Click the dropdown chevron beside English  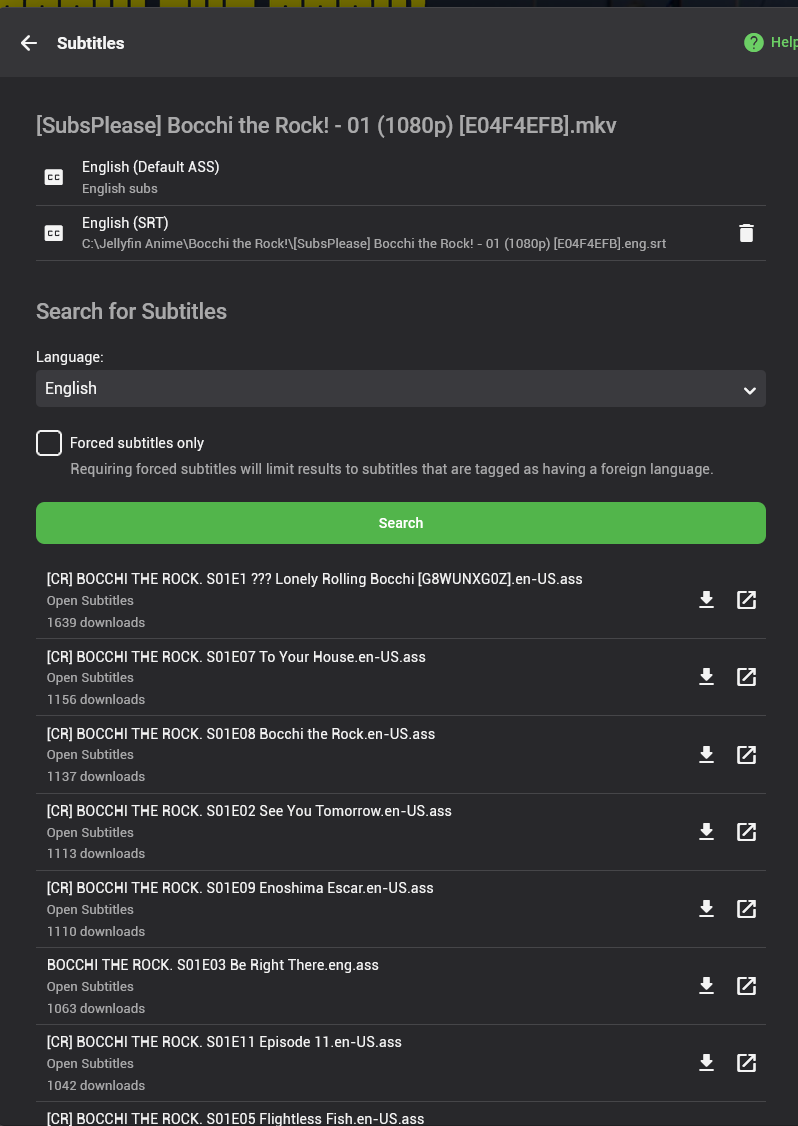(749, 390)
